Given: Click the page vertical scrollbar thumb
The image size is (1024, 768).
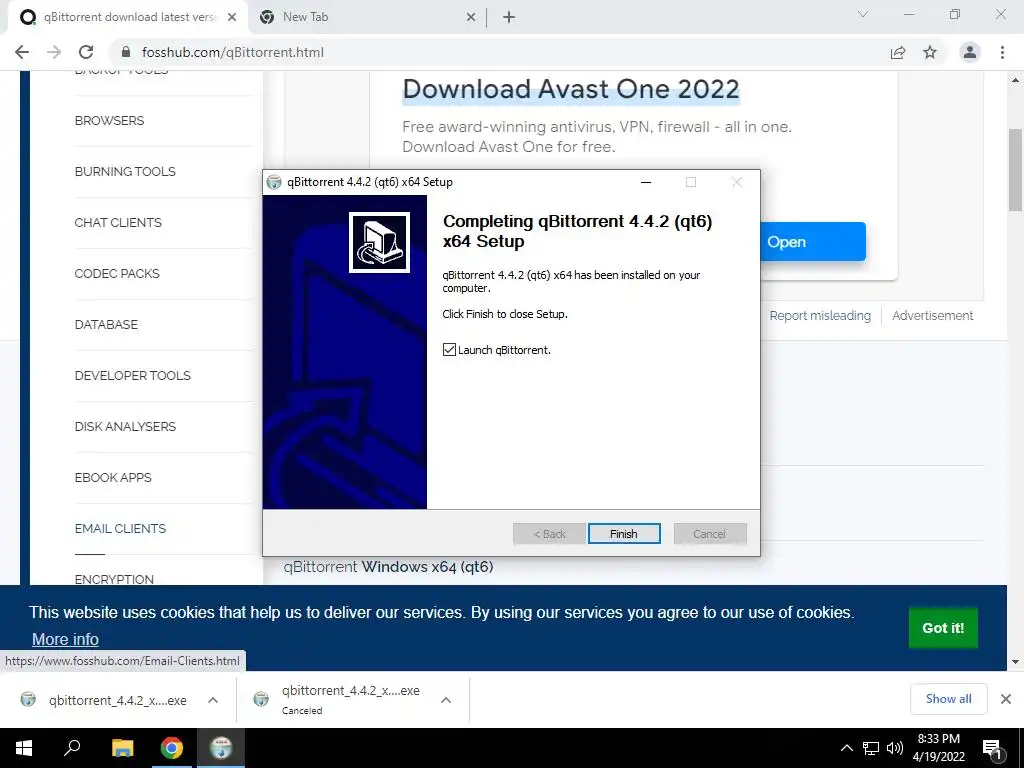Looking at the screenshot, I should [1016, 170].
